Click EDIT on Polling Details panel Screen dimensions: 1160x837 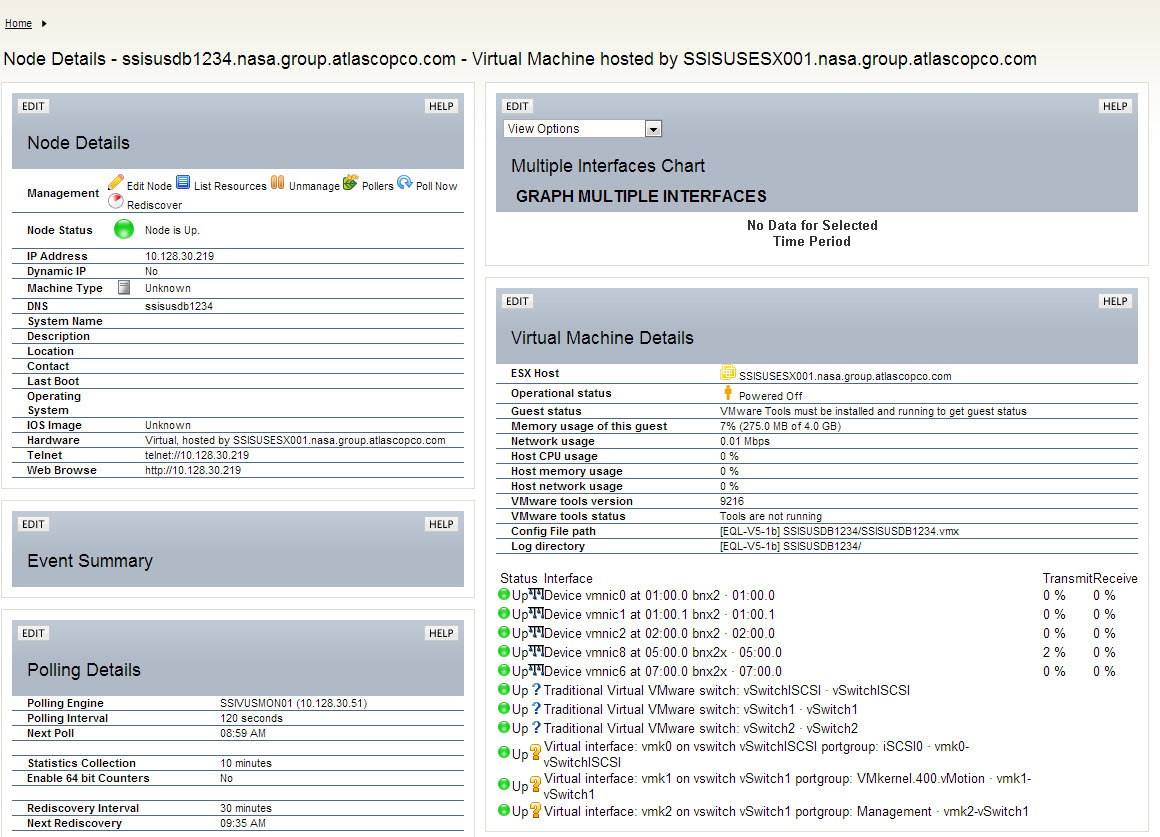(33, 633)
